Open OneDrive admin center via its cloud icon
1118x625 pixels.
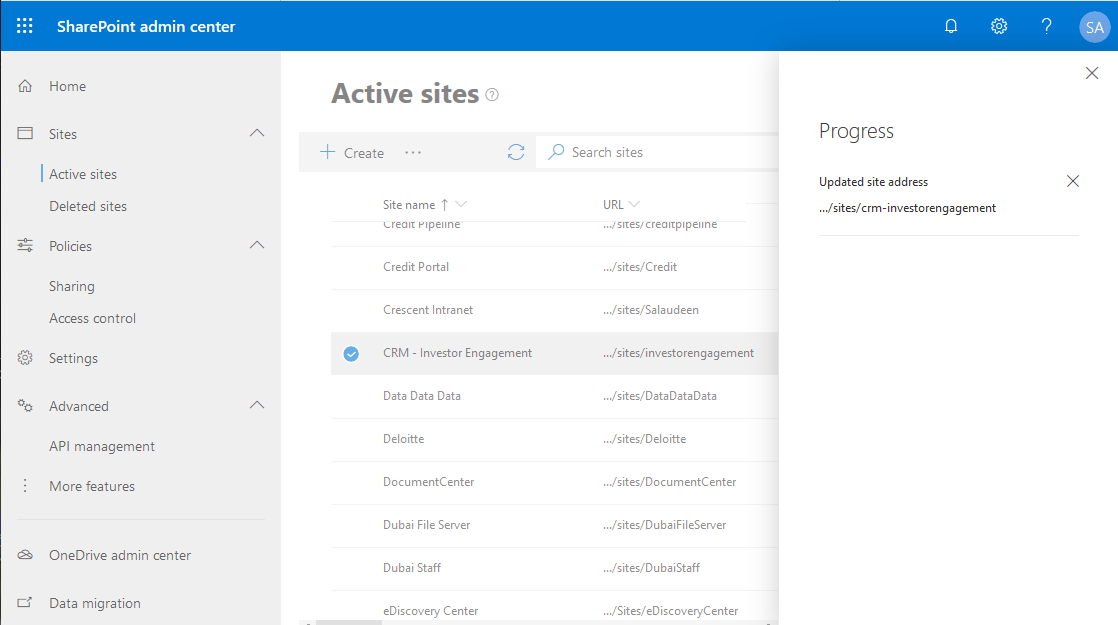(x=24, y=555)
